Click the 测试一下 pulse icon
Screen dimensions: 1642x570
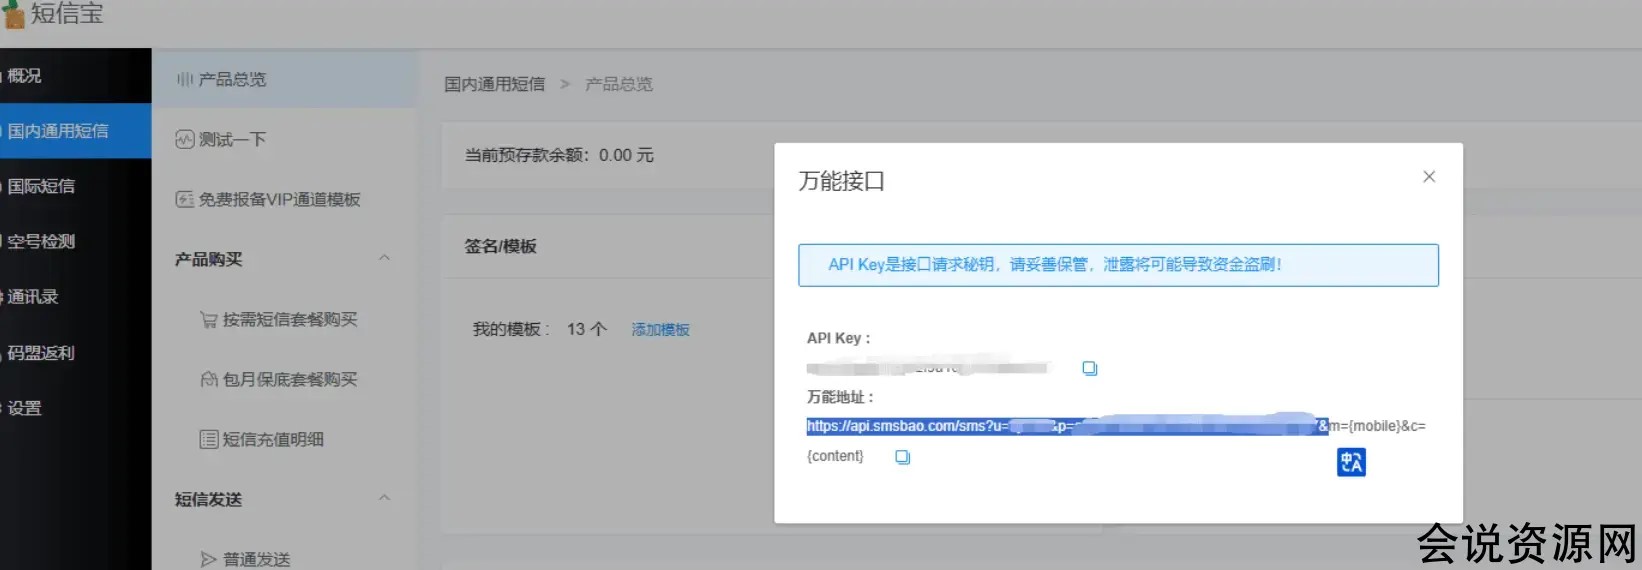click(x=184, y=139)
